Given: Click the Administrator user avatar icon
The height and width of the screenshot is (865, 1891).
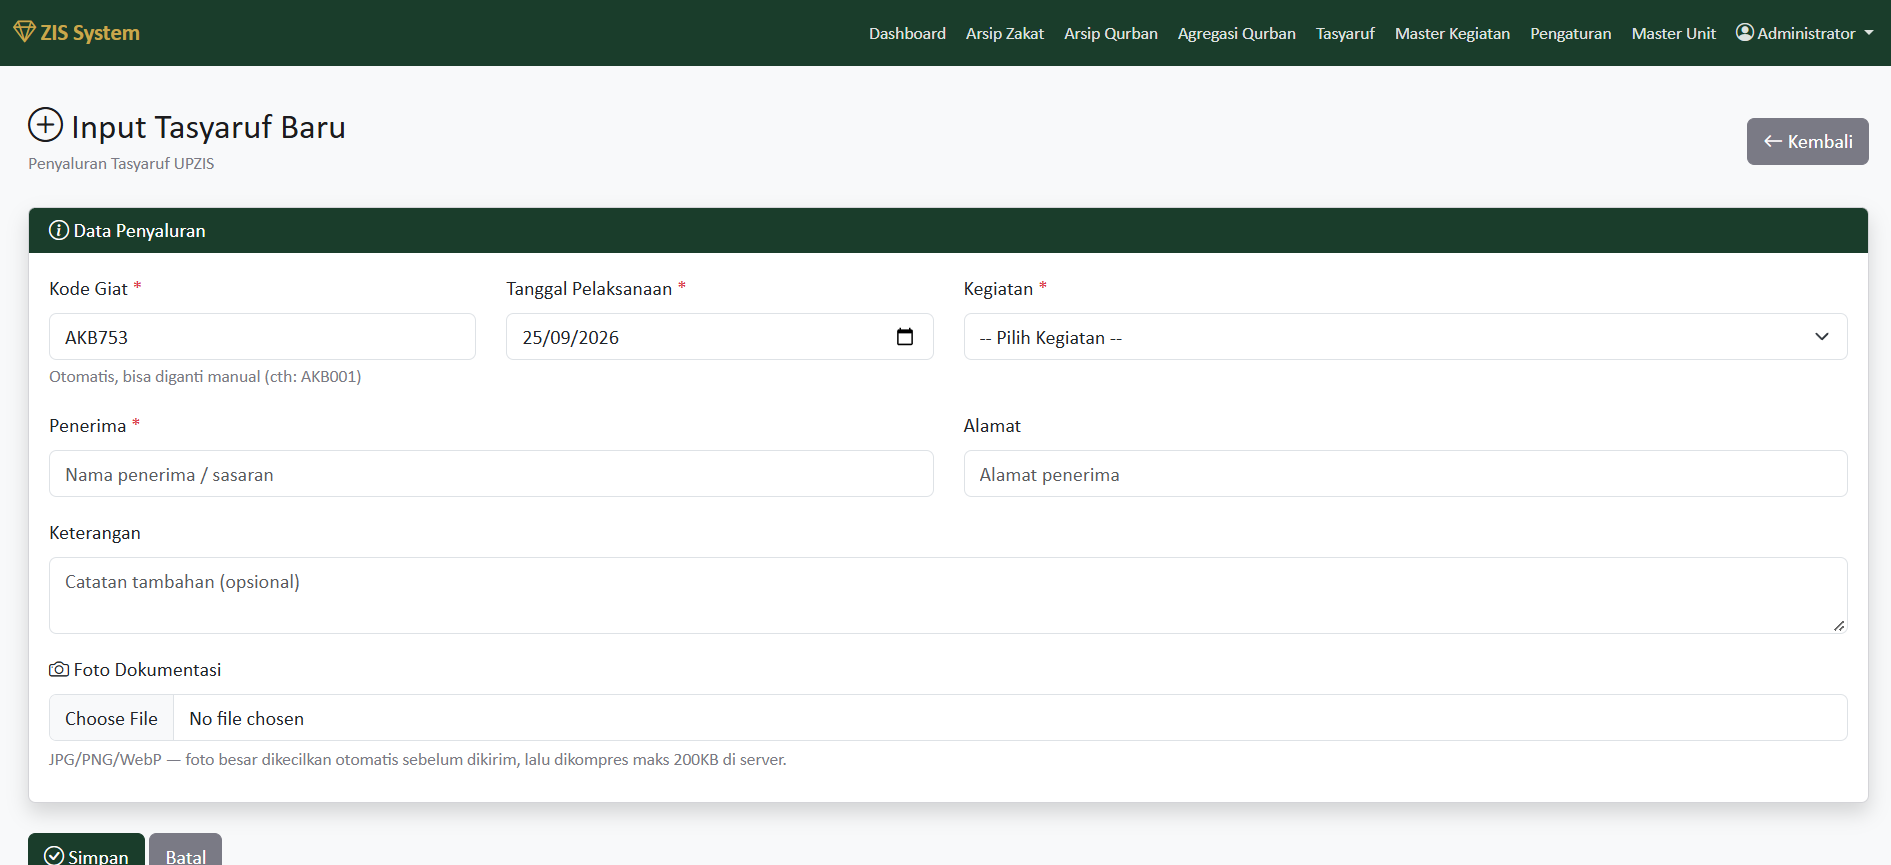Looking at the screenshot, I should (1745, 32).
